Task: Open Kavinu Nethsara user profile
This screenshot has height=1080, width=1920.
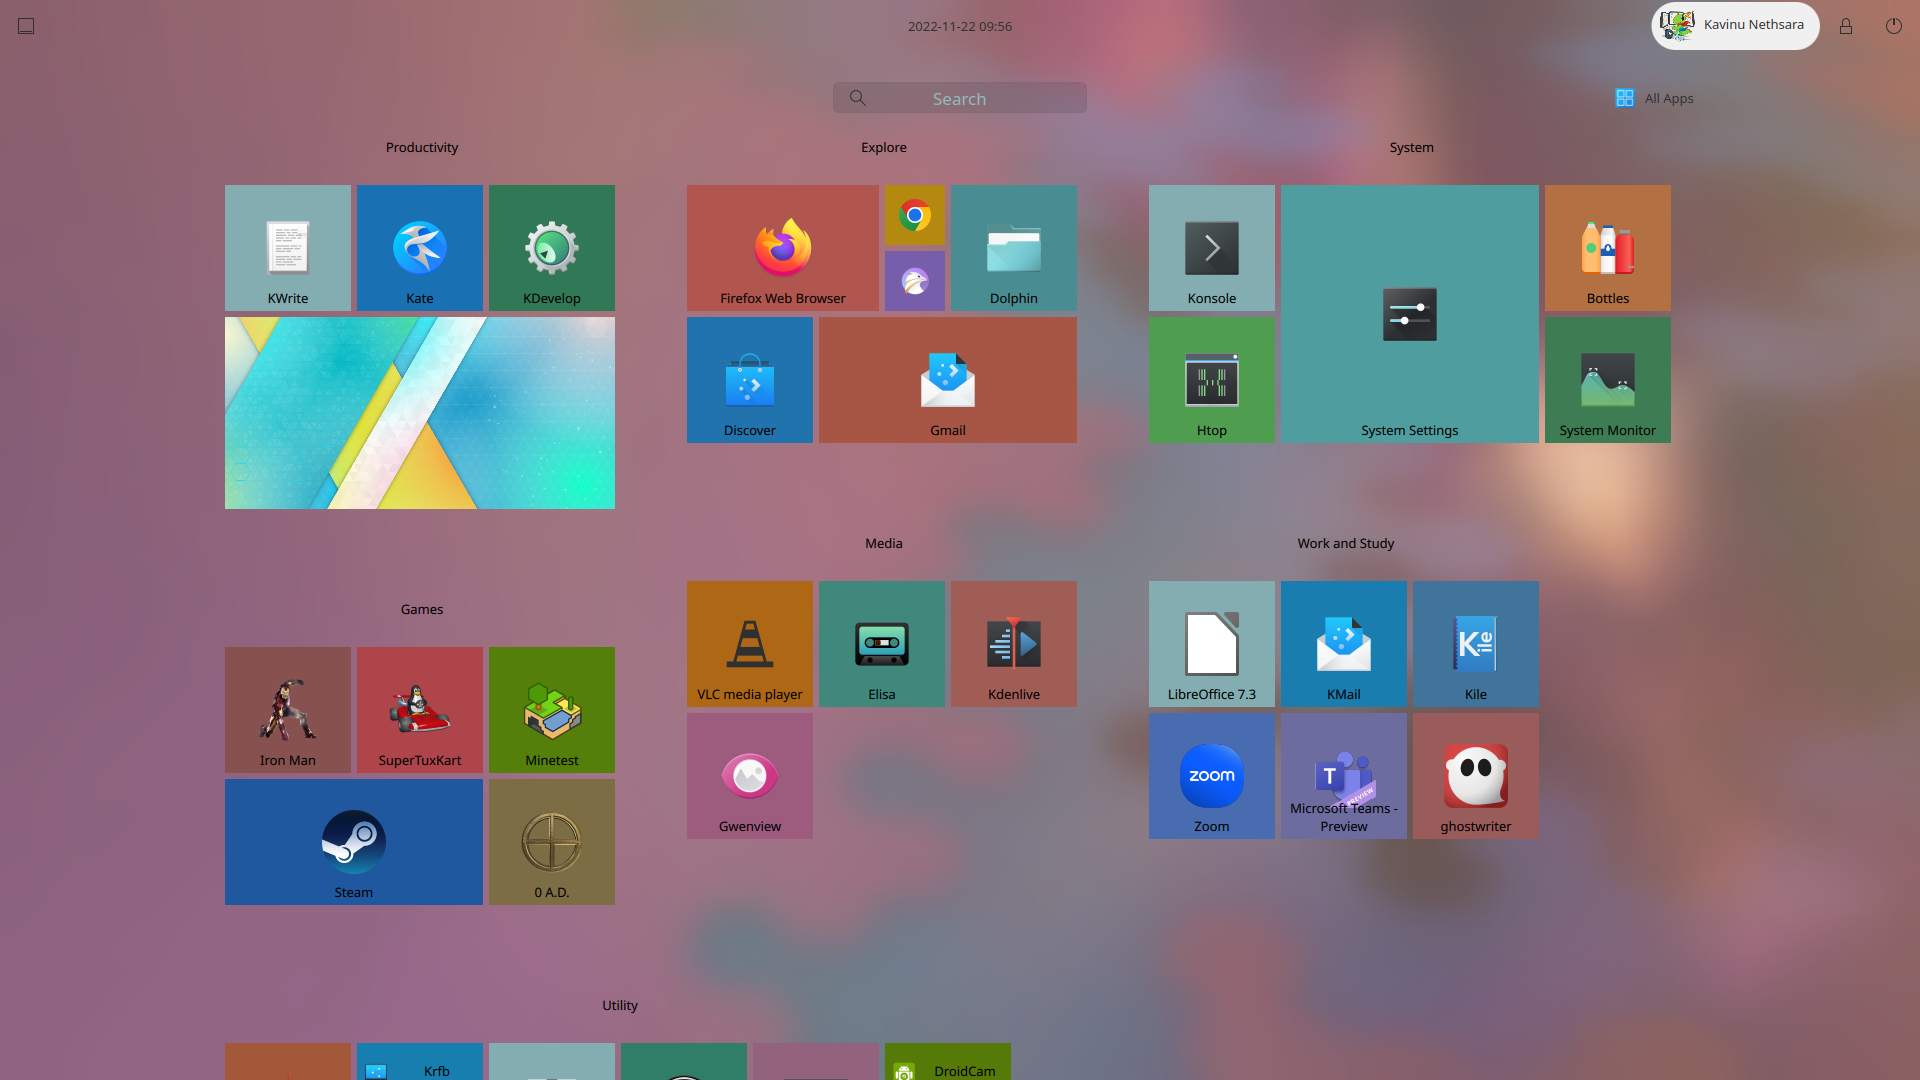Action: [x=1735, y=25]
